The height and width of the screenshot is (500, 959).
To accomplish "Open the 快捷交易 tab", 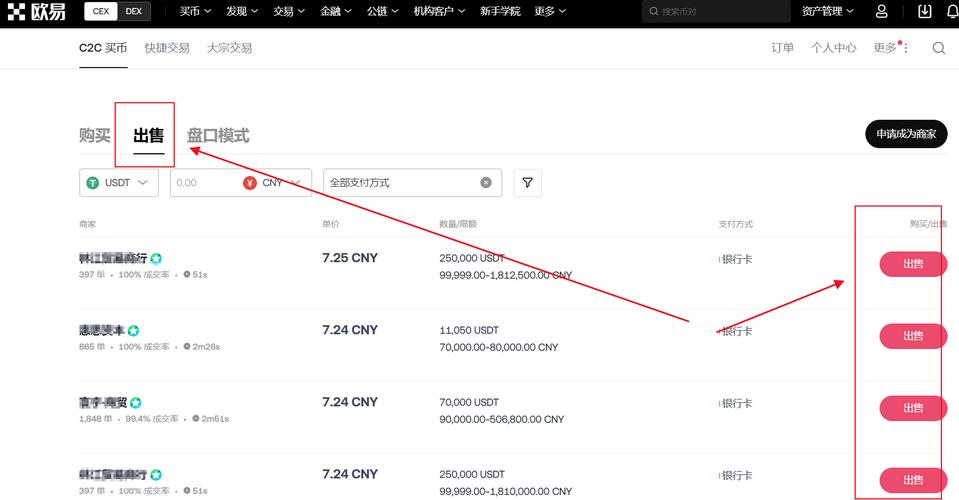I will click(167, 48).
